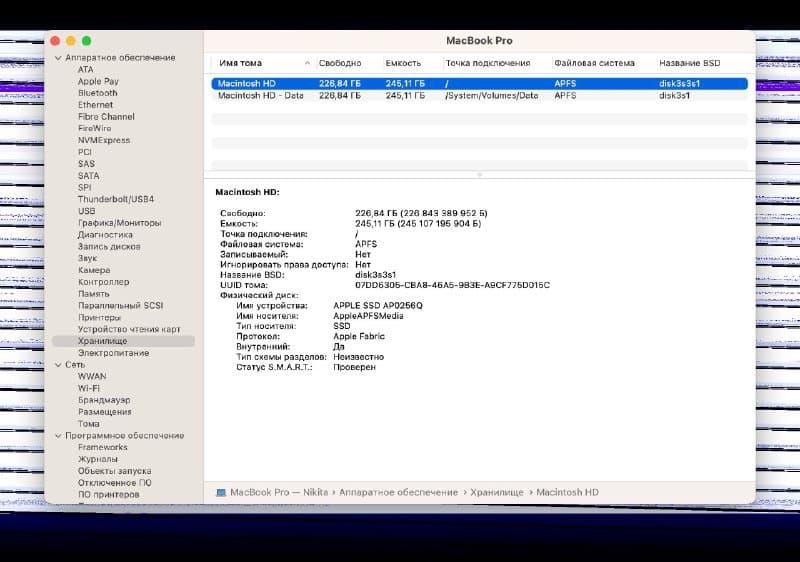Screen dimensions: 800x562
Task: Open Объекты запуска section
Action: click(x=115, y=471)
